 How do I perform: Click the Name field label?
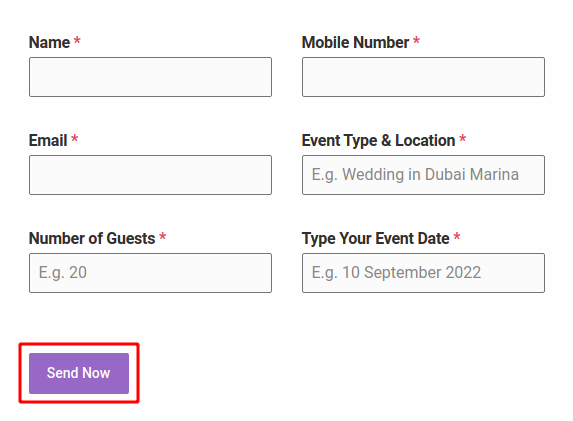point(49,42)
